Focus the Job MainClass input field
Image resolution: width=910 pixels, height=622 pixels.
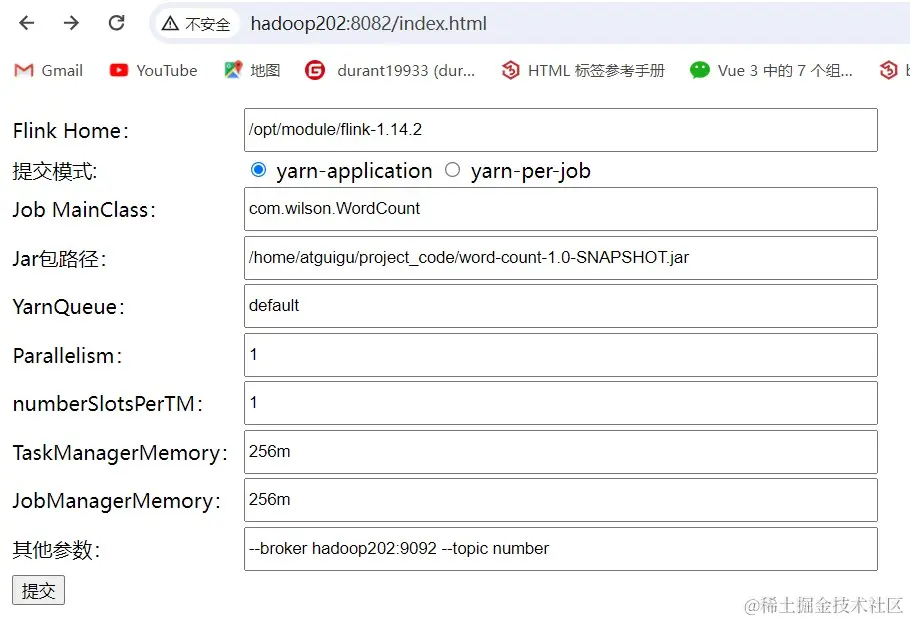click(561, 209)
